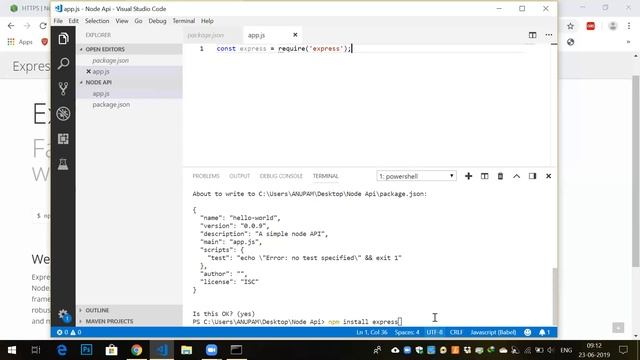The height and width of the screenshot is (360, 640).
Task: Open File Explorer from taskbar
Action: coord(187,350)
